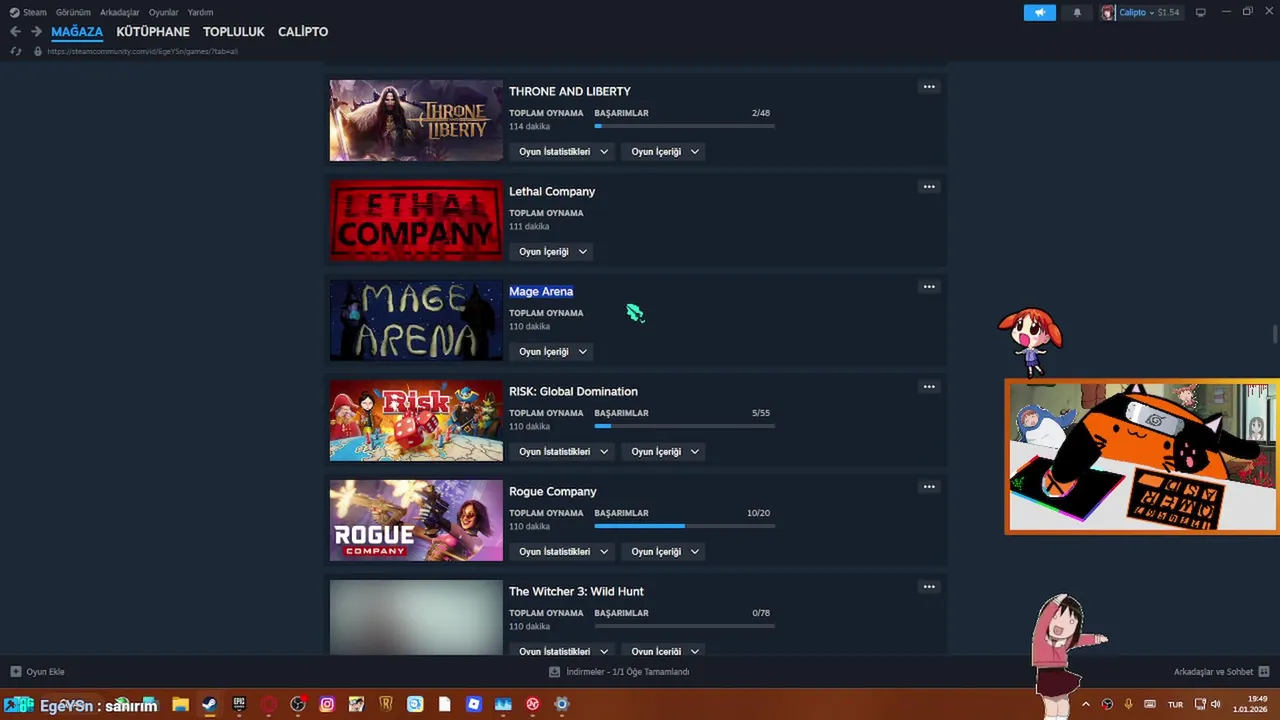
Task: Open the CALİPTO profile tab
Action: 303,32
